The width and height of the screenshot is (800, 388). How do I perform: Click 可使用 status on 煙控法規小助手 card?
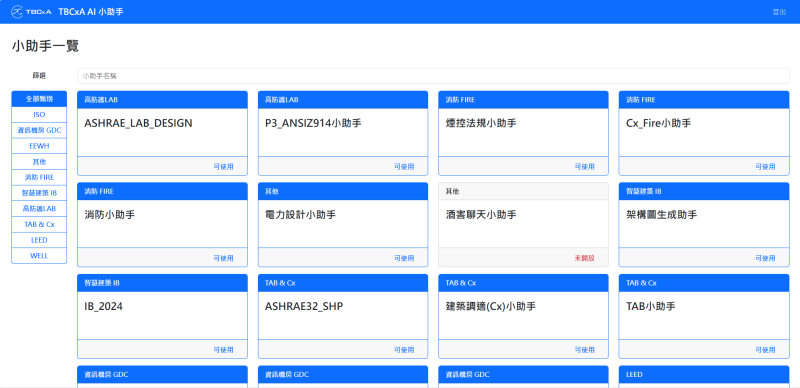point(585,166)
